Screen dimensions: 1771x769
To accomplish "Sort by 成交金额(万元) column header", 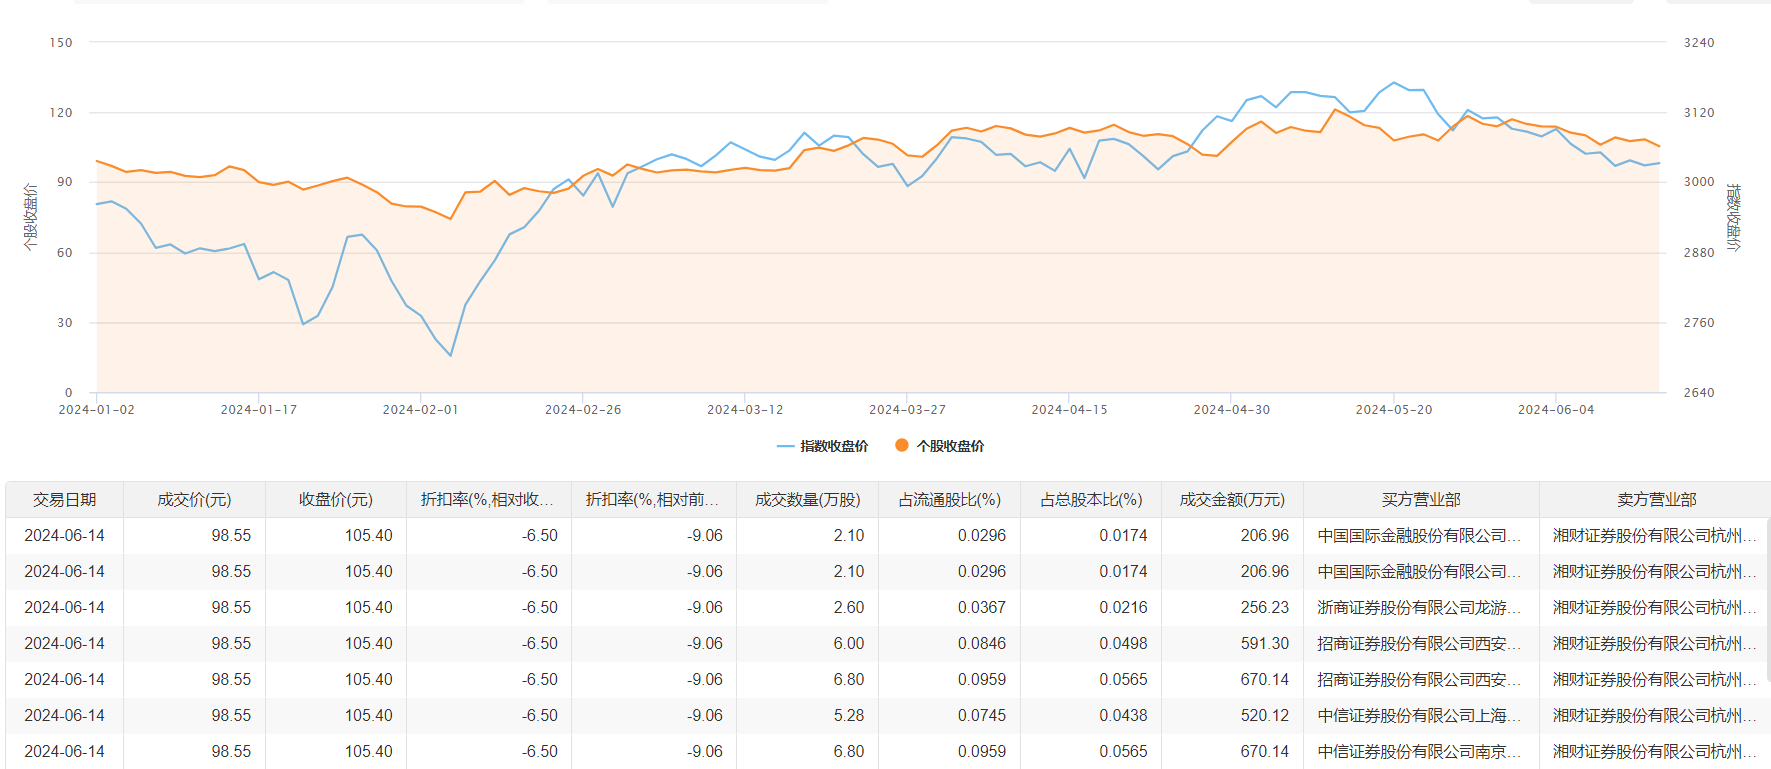I will [1232, 499].
